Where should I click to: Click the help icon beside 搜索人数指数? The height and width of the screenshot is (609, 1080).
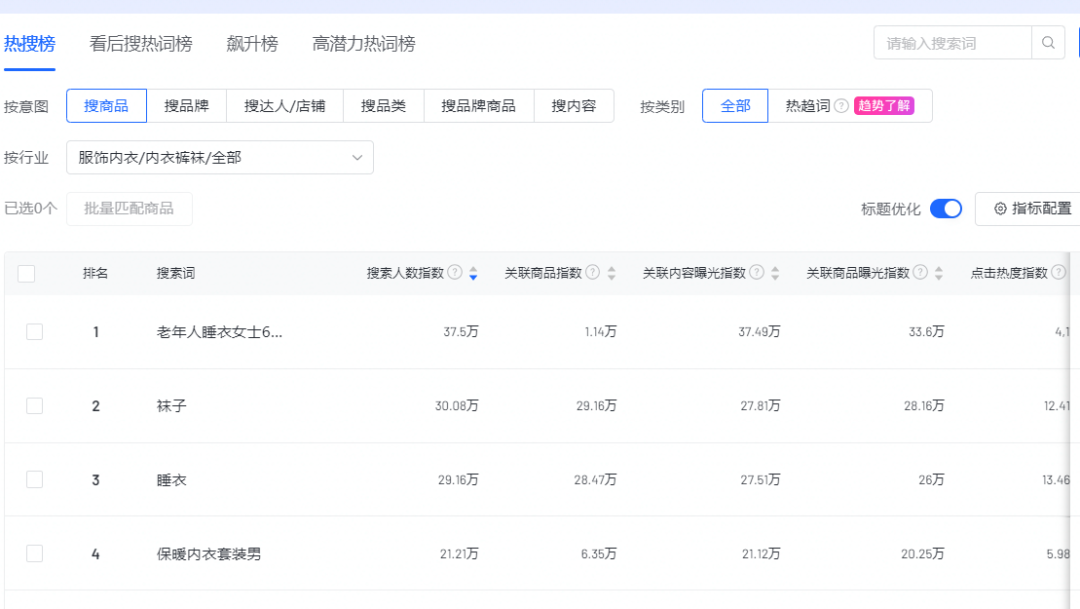pyautogui.click(x=456, y=272)
